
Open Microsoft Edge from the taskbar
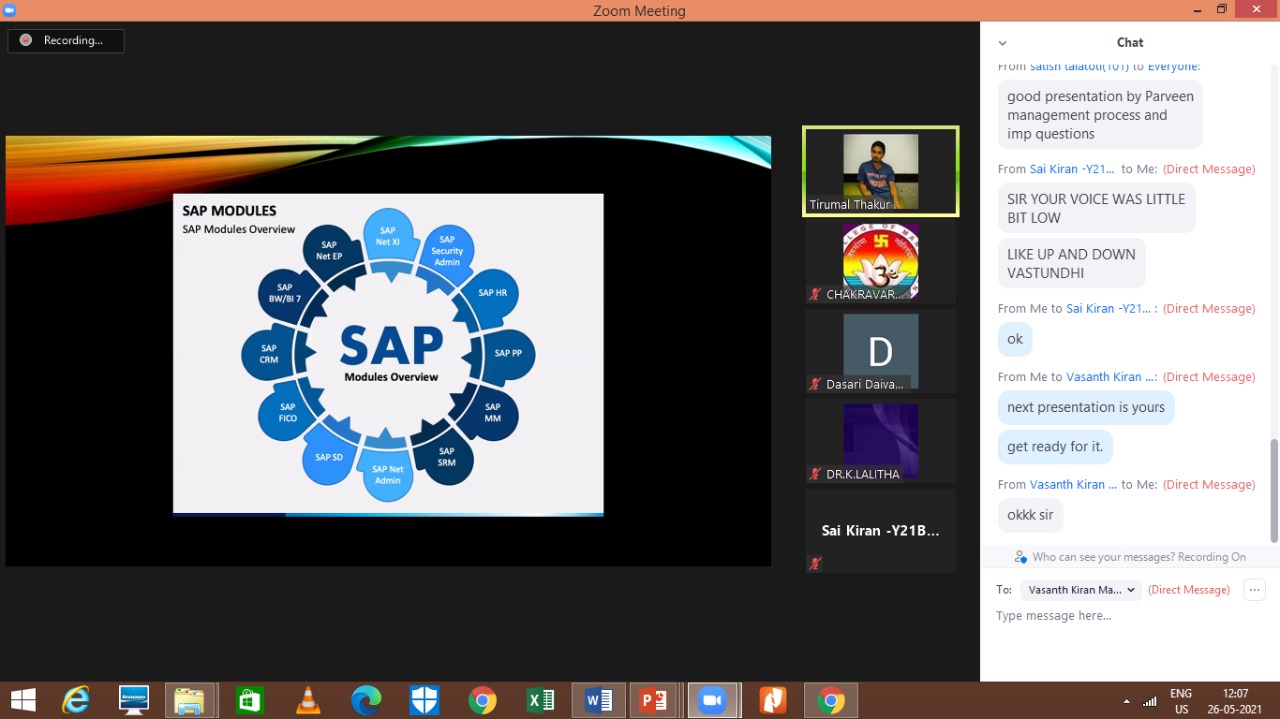point(366,700)
